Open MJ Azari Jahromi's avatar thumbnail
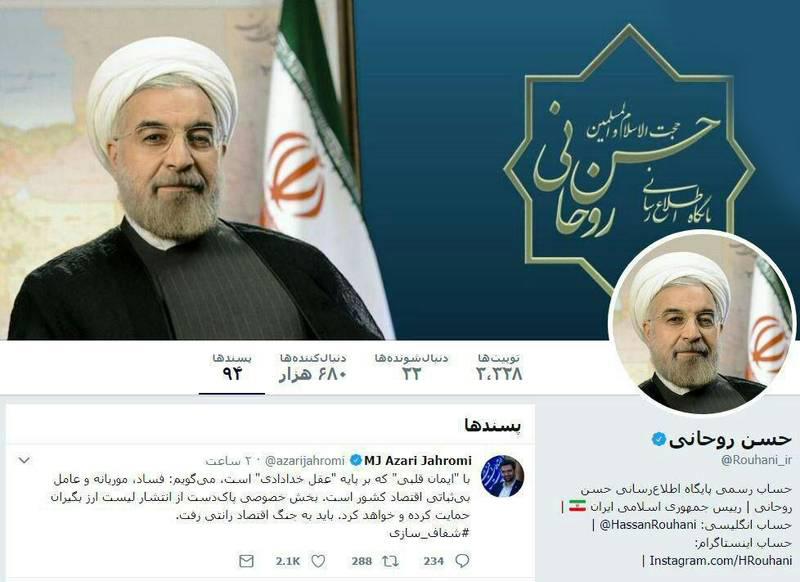The width and height of the screenshot is (800, 582). tap(502, 476)
